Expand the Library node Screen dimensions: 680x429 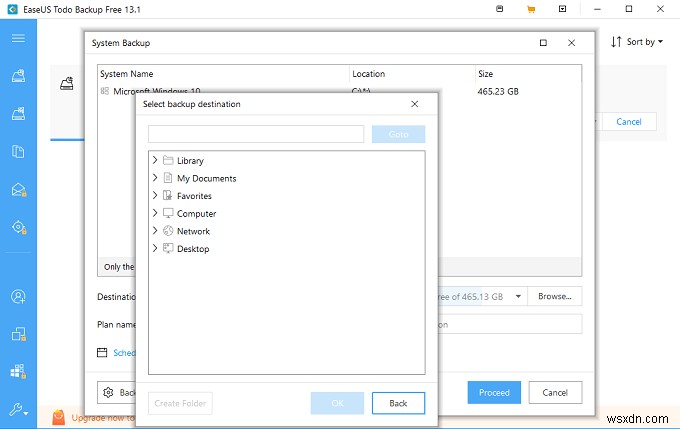tap(155, 160)
